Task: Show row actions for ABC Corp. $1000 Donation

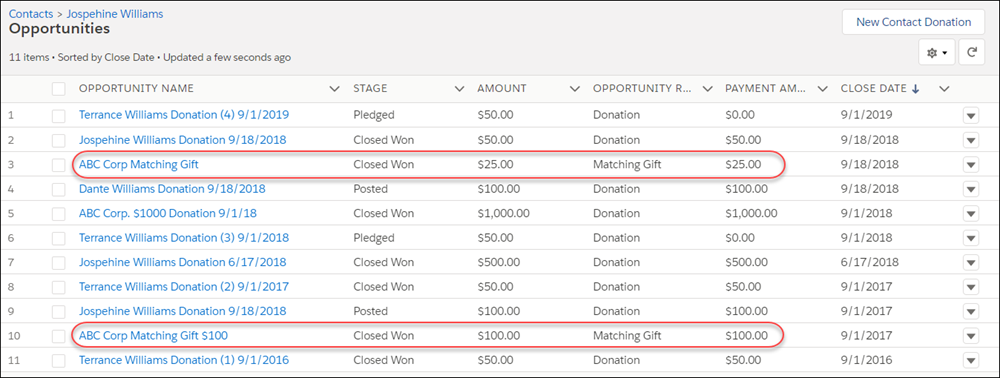Action: coord(971,214)
